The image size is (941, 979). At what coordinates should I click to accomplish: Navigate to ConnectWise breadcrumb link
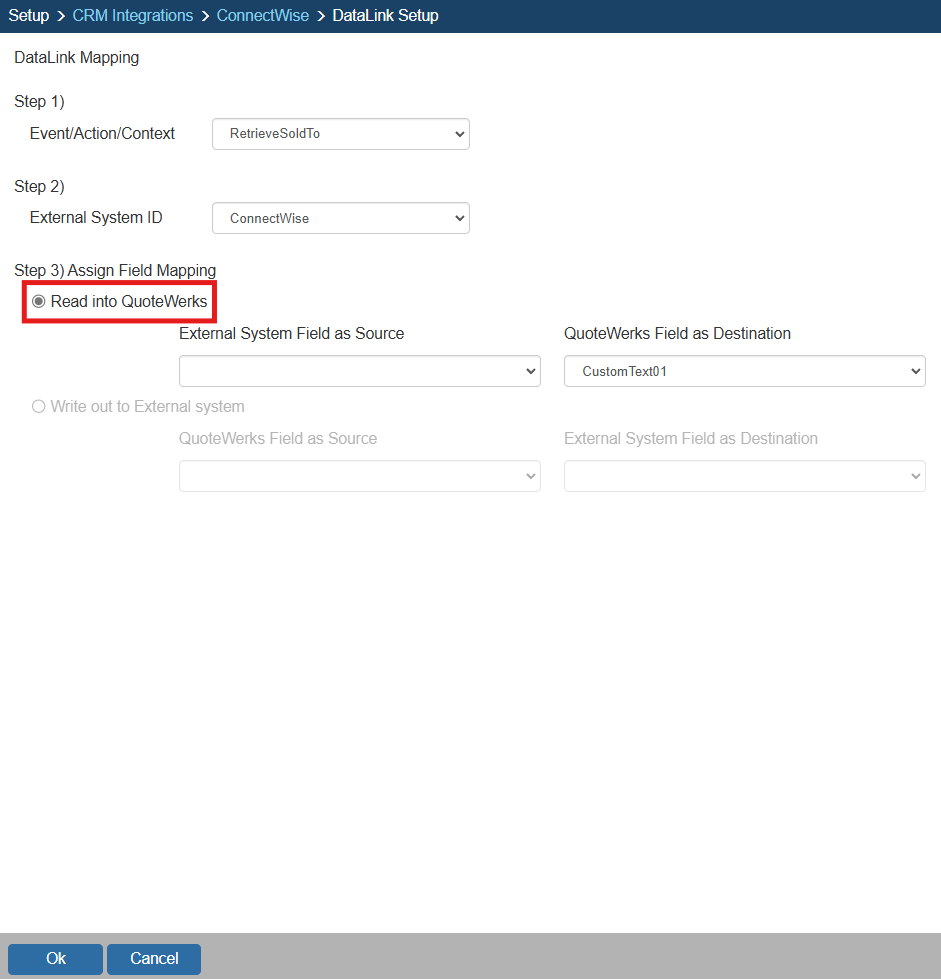[x=263, y=16]
